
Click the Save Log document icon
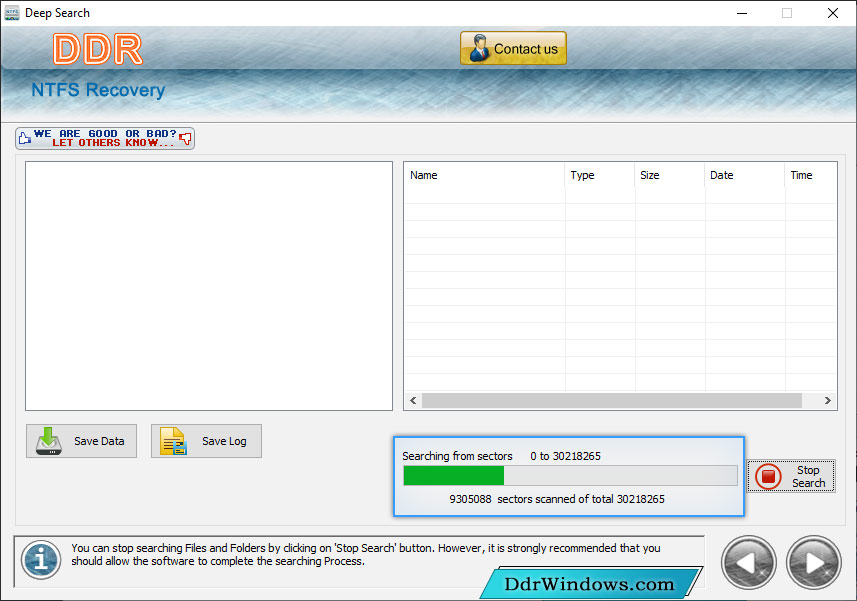173,441
